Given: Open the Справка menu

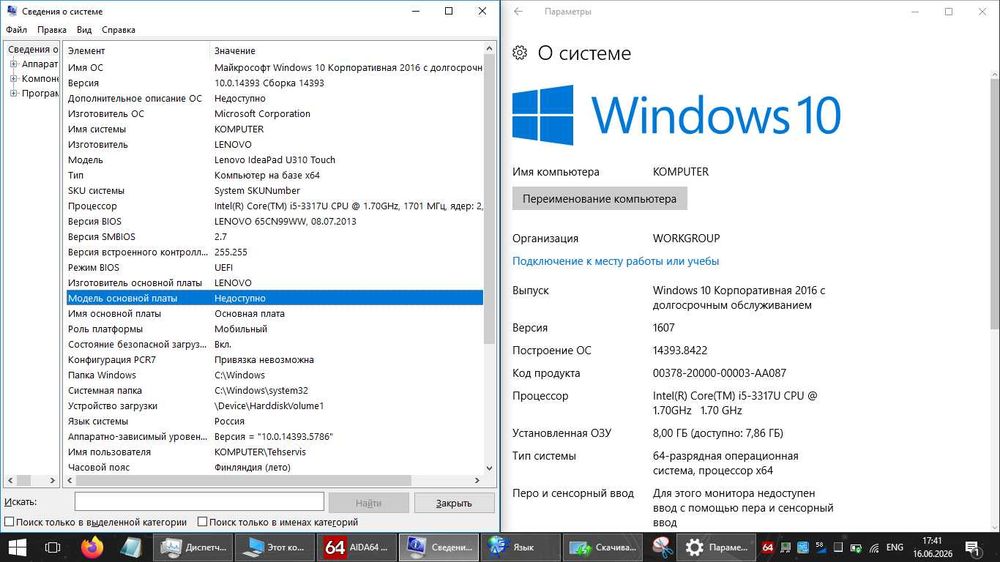Looking at the screenshot, I should click(x=119, y=29).
